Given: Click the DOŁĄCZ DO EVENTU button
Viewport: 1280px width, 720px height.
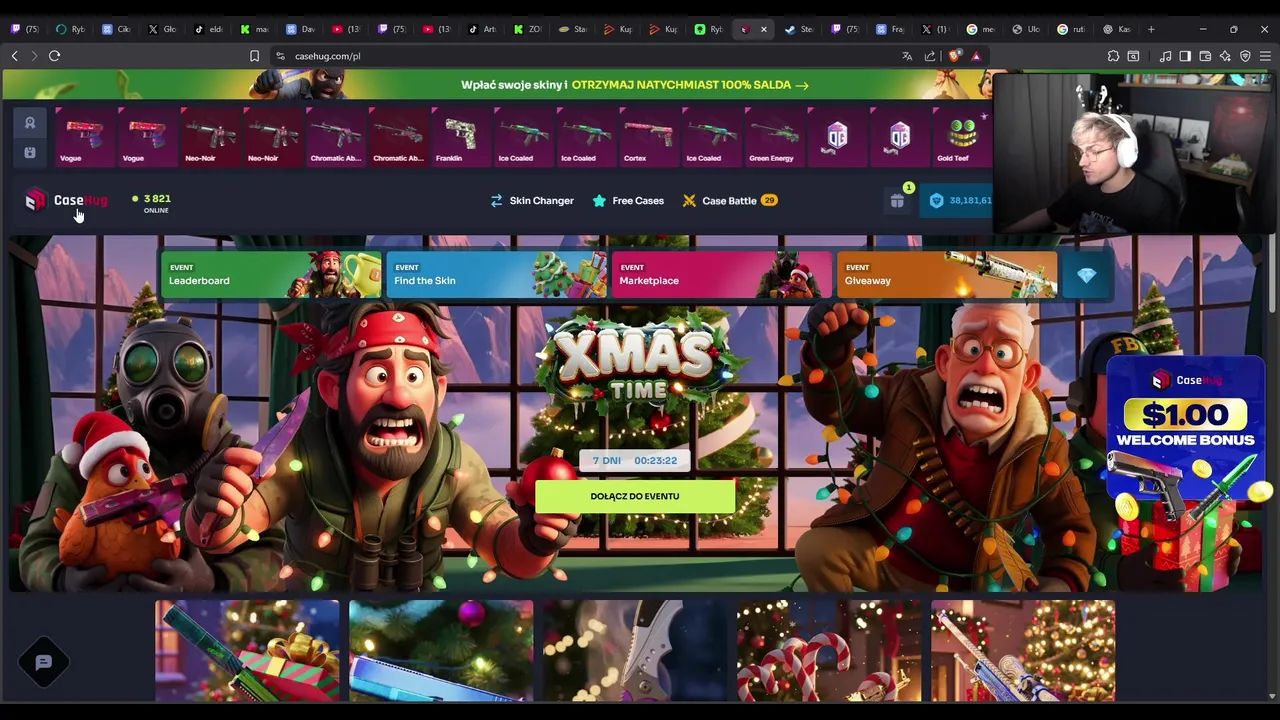Looking at the screenshot, I should click(x=635, y=497).
